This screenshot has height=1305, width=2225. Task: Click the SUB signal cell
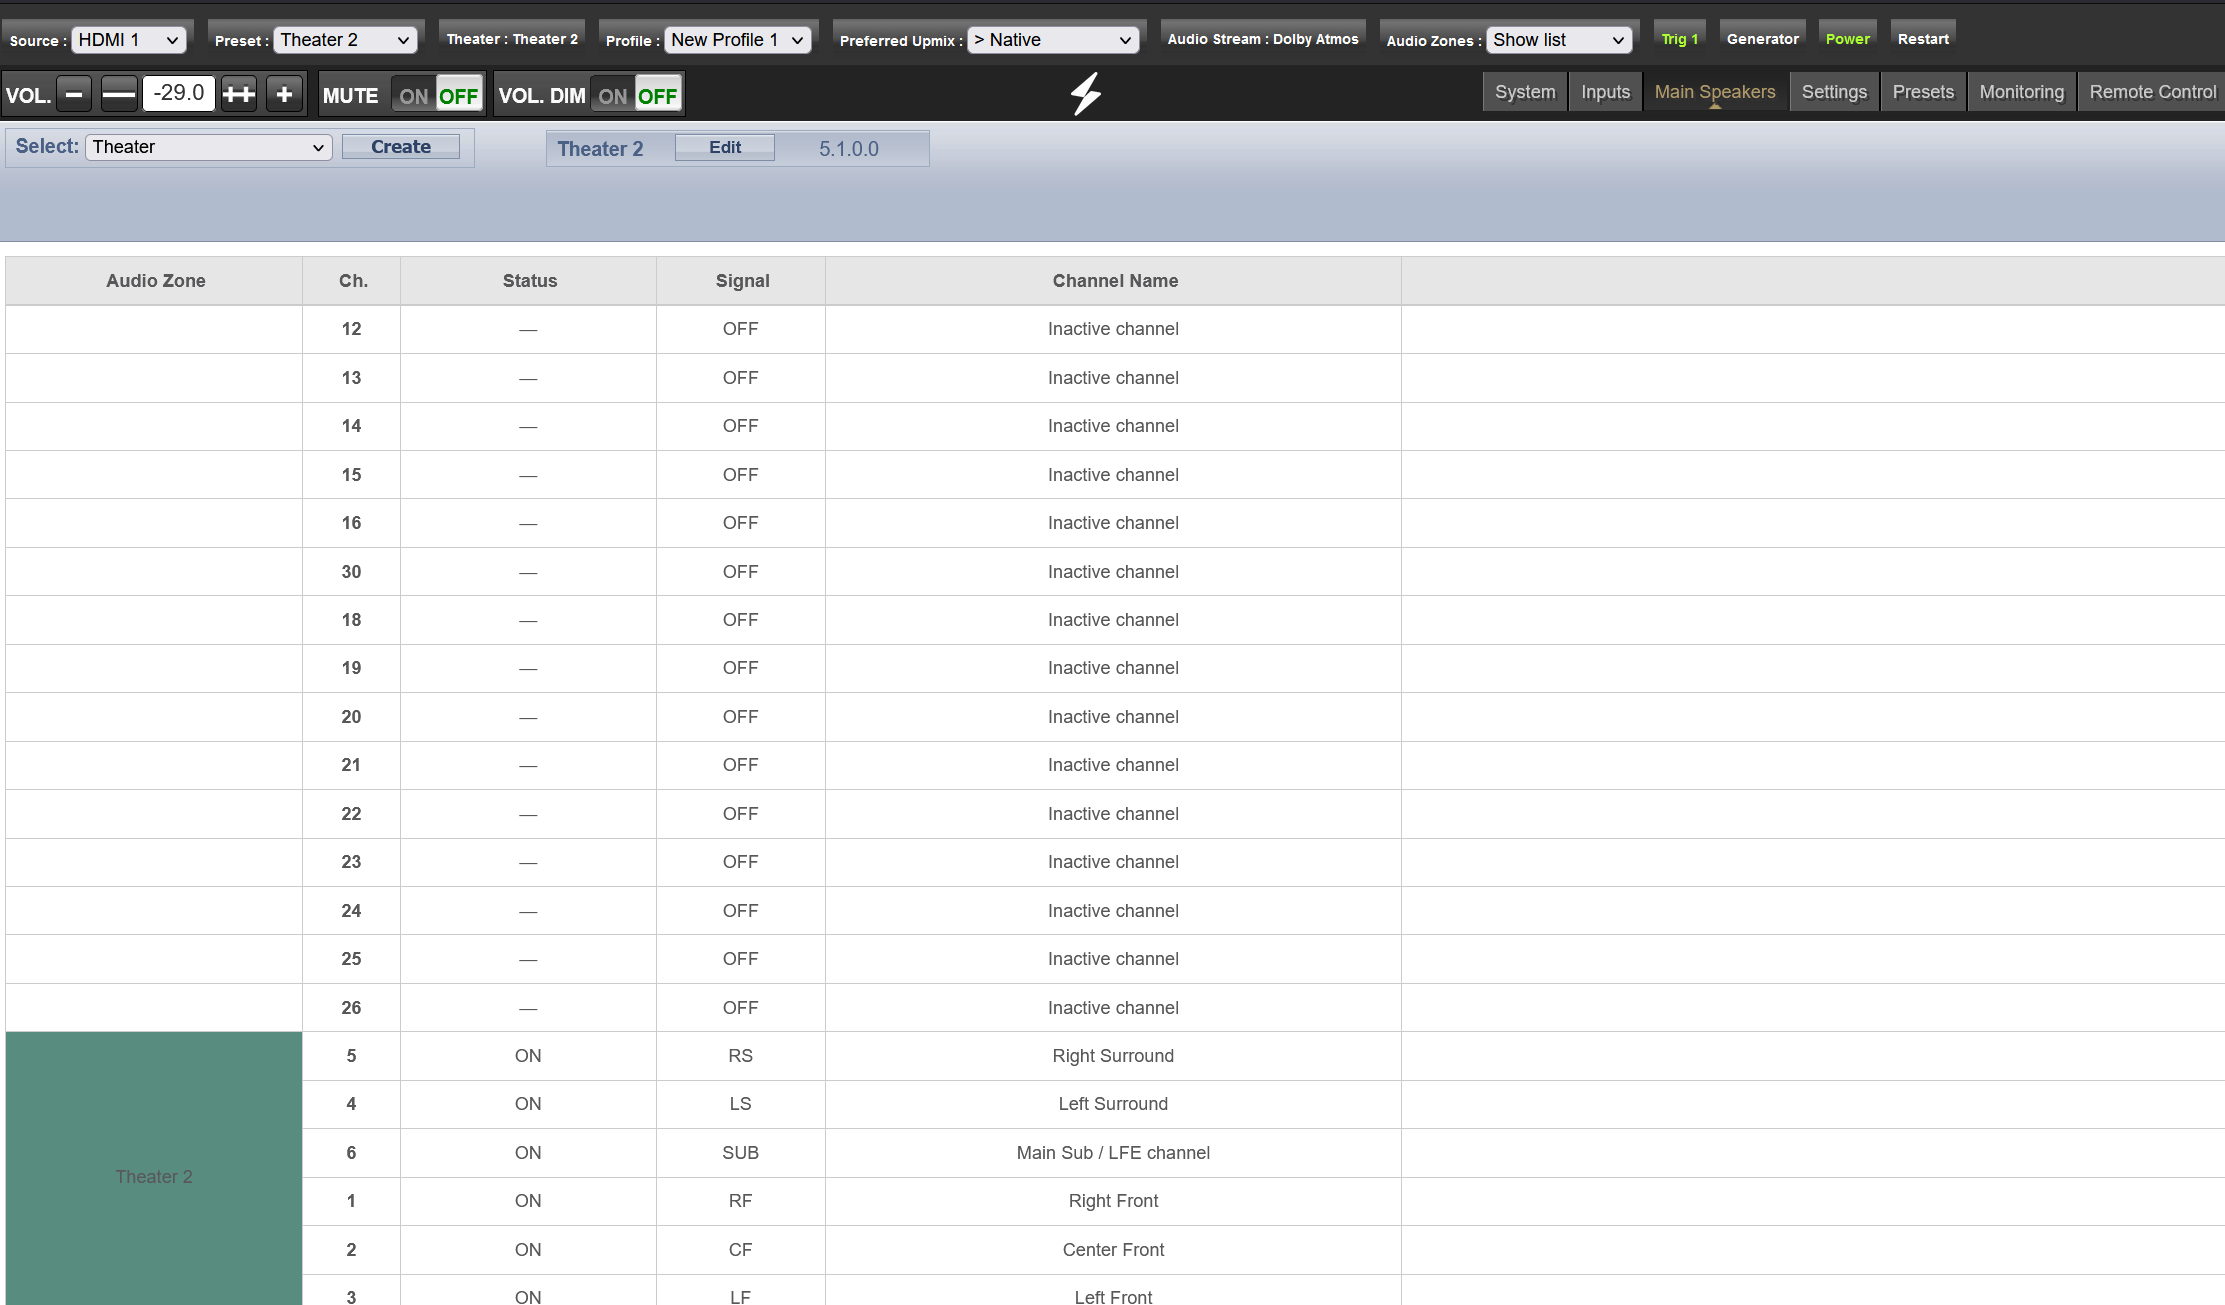741,1153
